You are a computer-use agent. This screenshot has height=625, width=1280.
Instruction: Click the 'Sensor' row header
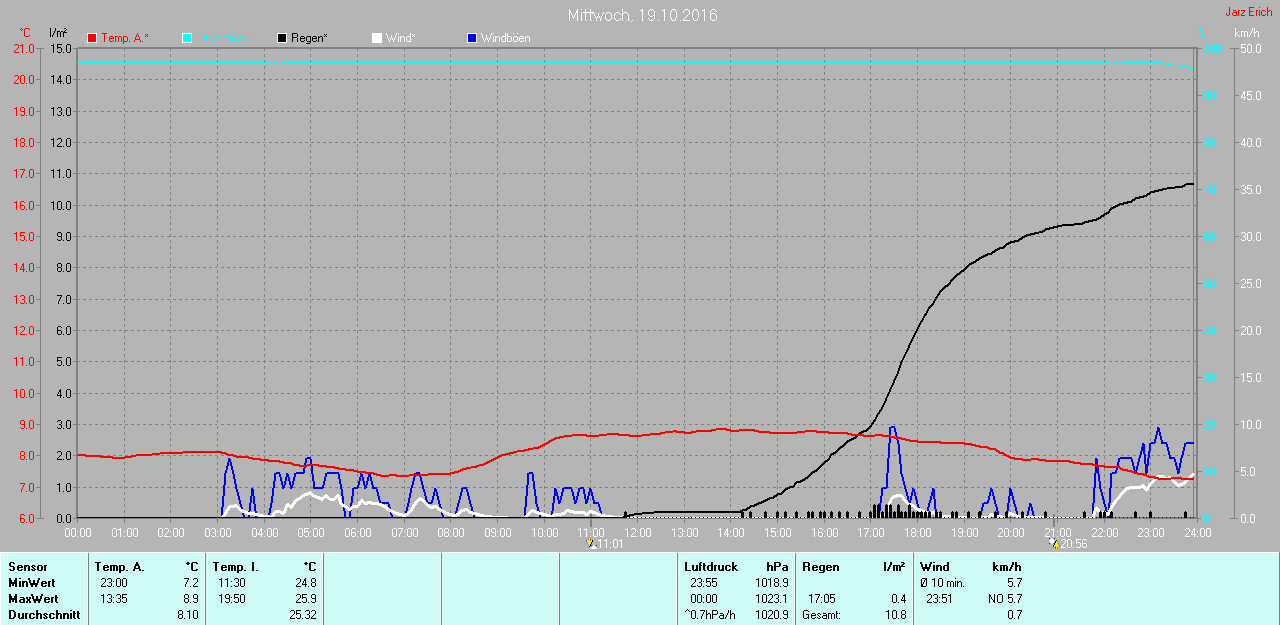[27, 567]
